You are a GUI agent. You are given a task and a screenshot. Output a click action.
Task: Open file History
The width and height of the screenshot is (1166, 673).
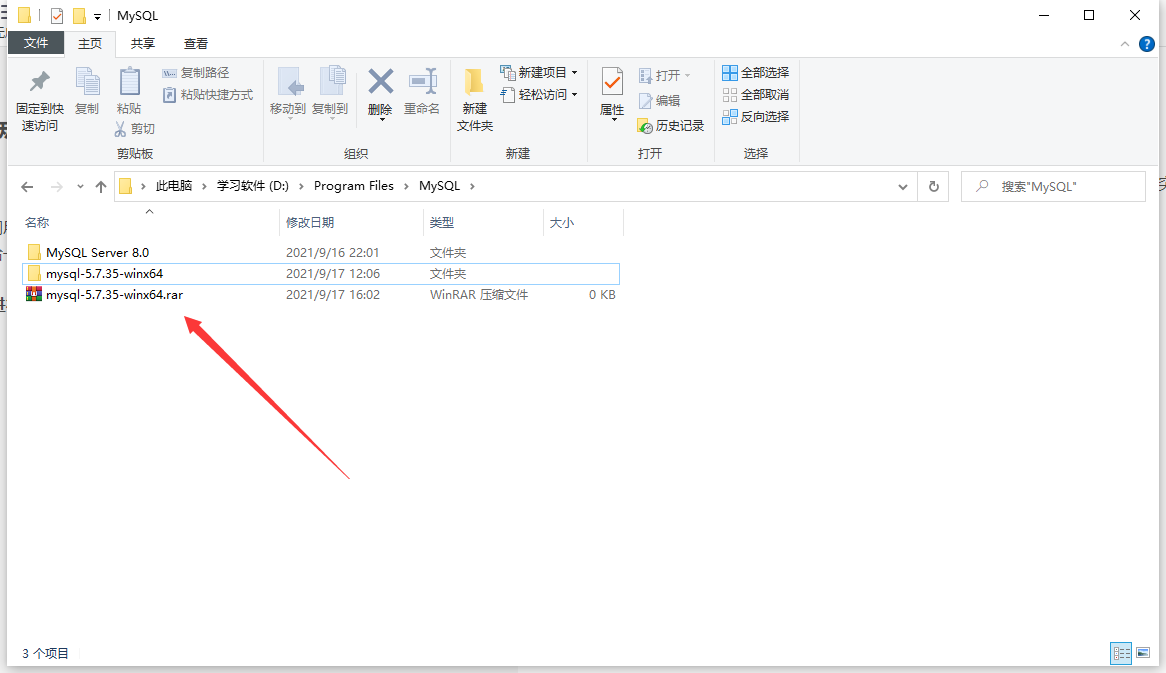[x=671, y=126]
